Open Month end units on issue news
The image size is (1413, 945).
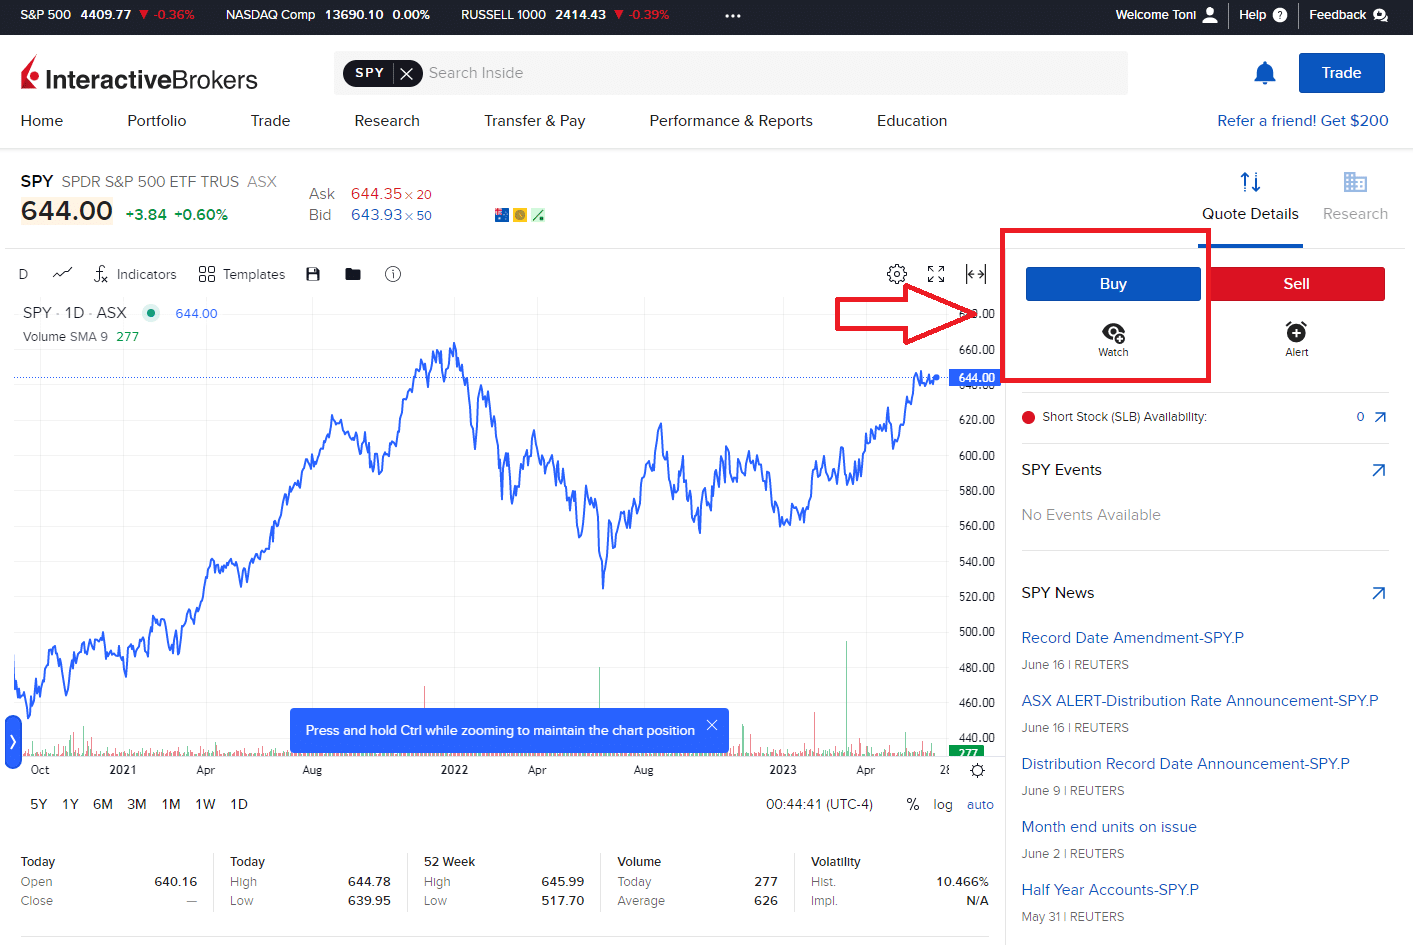point(1109,827)
